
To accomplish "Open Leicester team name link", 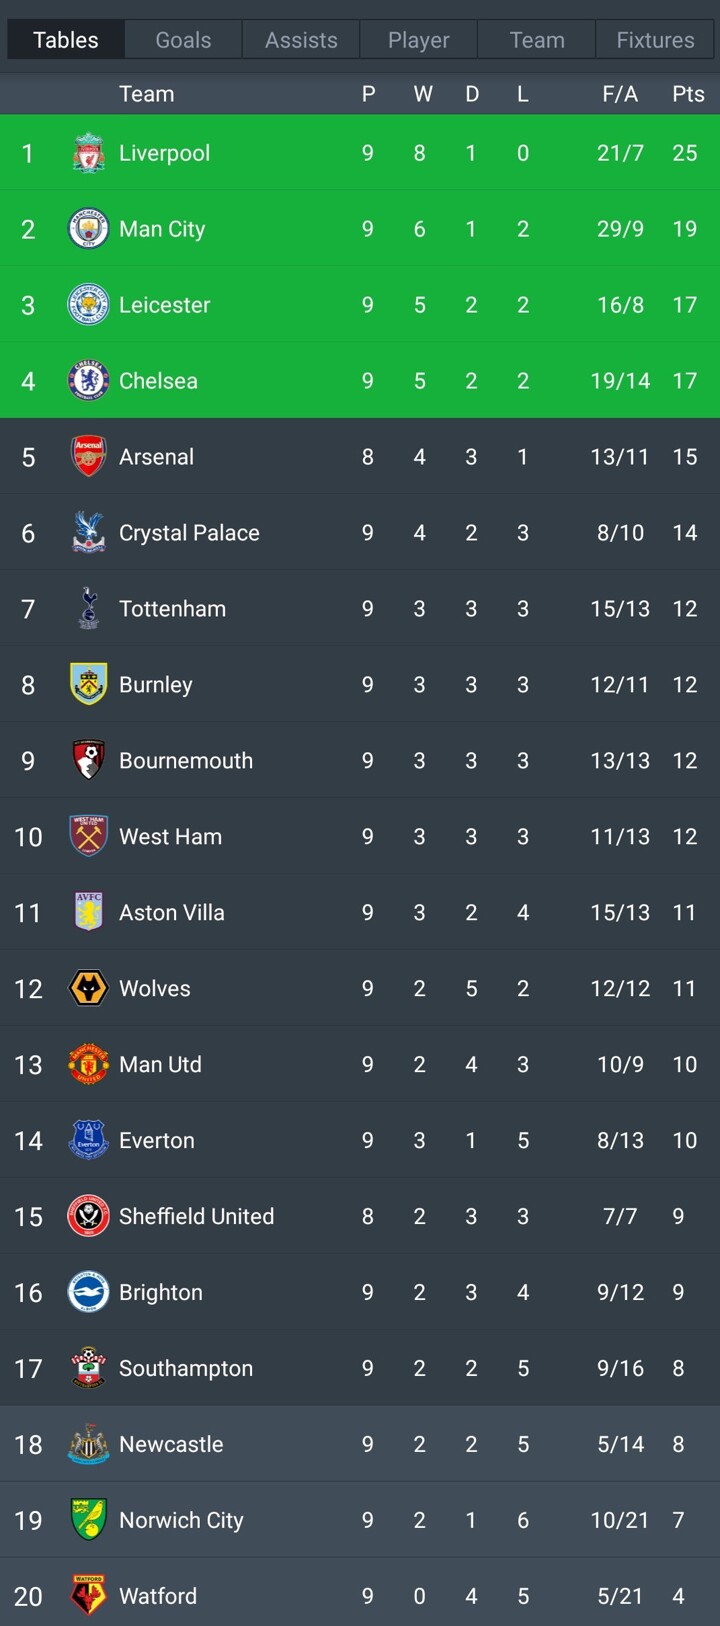I will (164, 305).
